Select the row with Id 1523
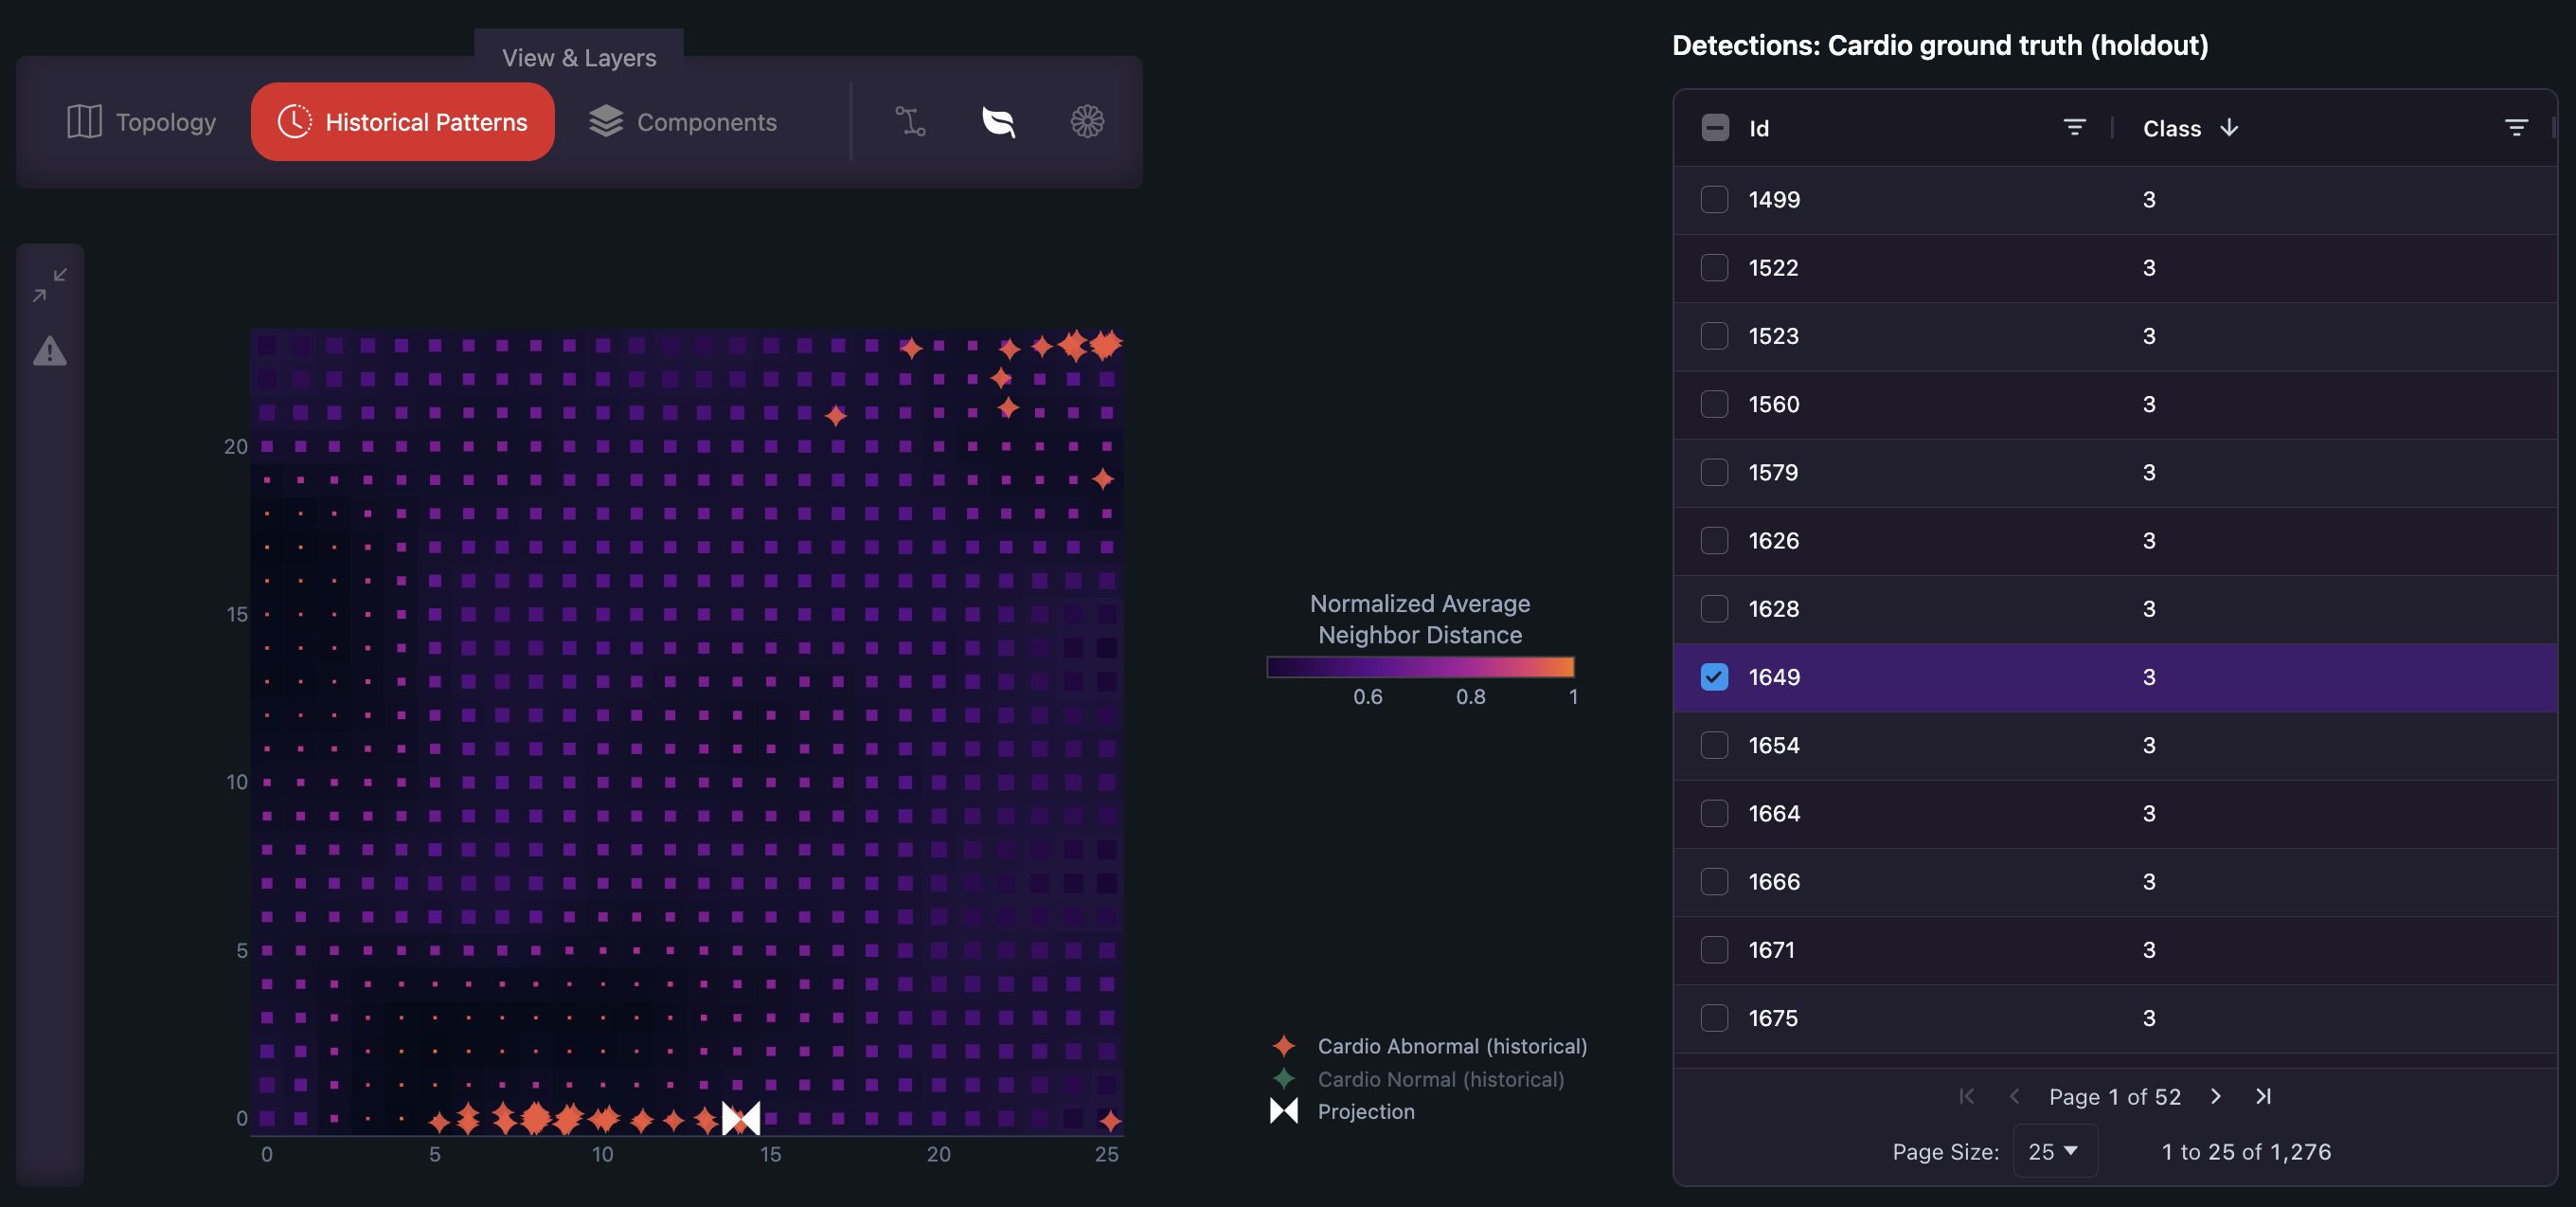The height and width of the screenshot is (1207, 2576). (2114, 336)
